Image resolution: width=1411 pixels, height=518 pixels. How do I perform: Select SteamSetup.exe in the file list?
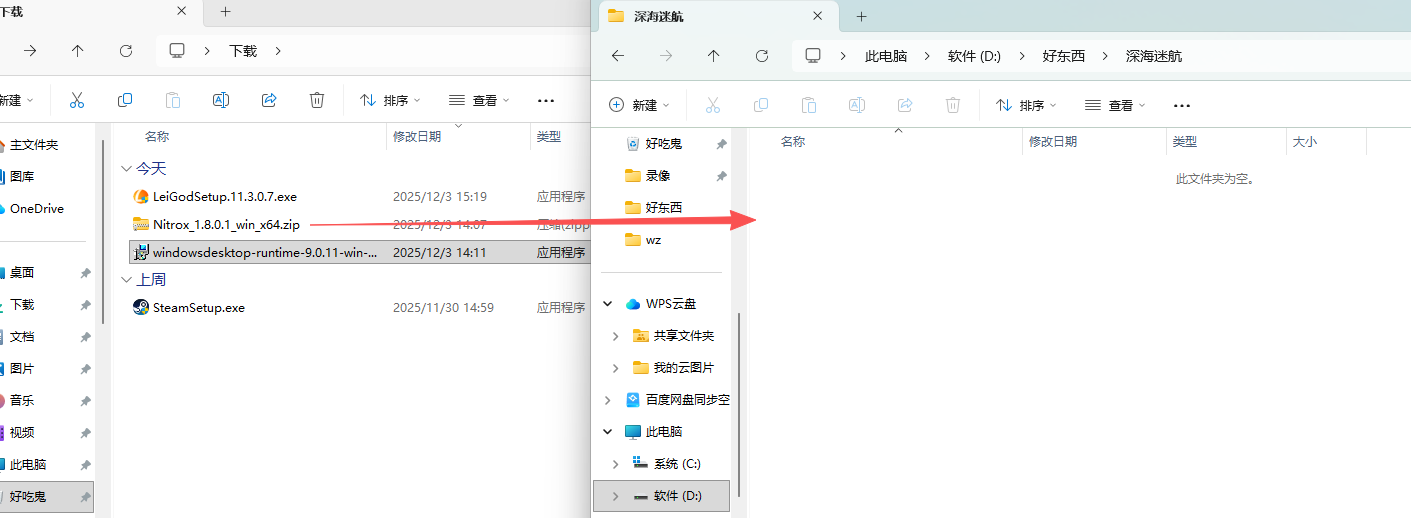coord(198,308)
